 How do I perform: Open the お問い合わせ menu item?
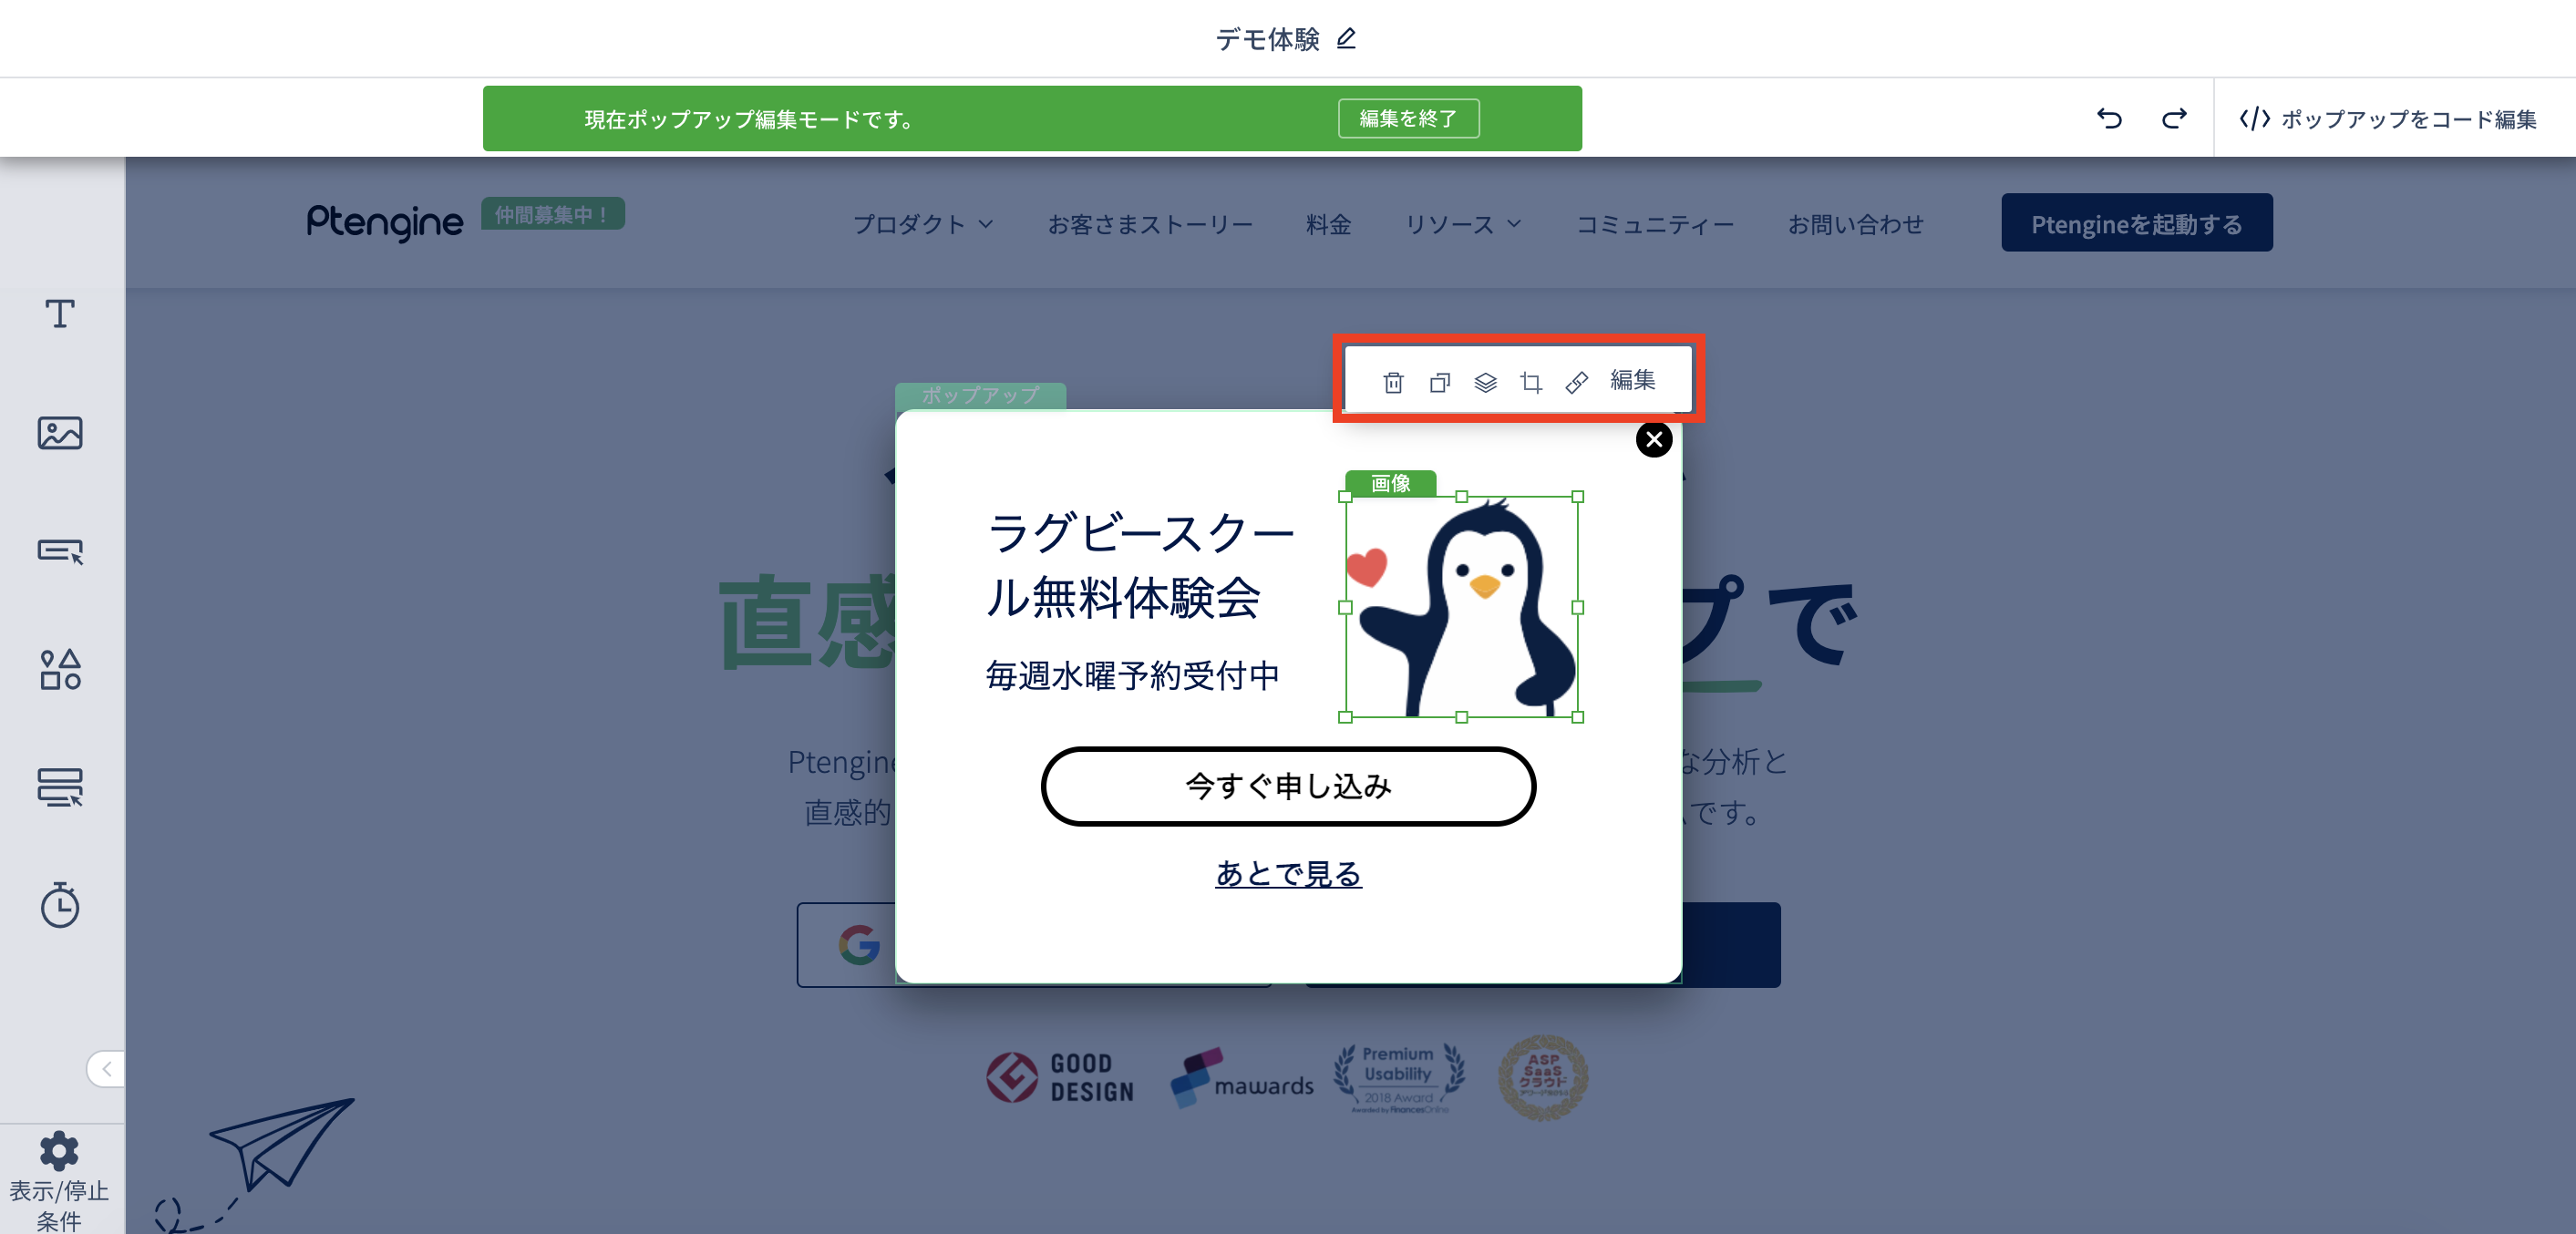click(1855, 224)
